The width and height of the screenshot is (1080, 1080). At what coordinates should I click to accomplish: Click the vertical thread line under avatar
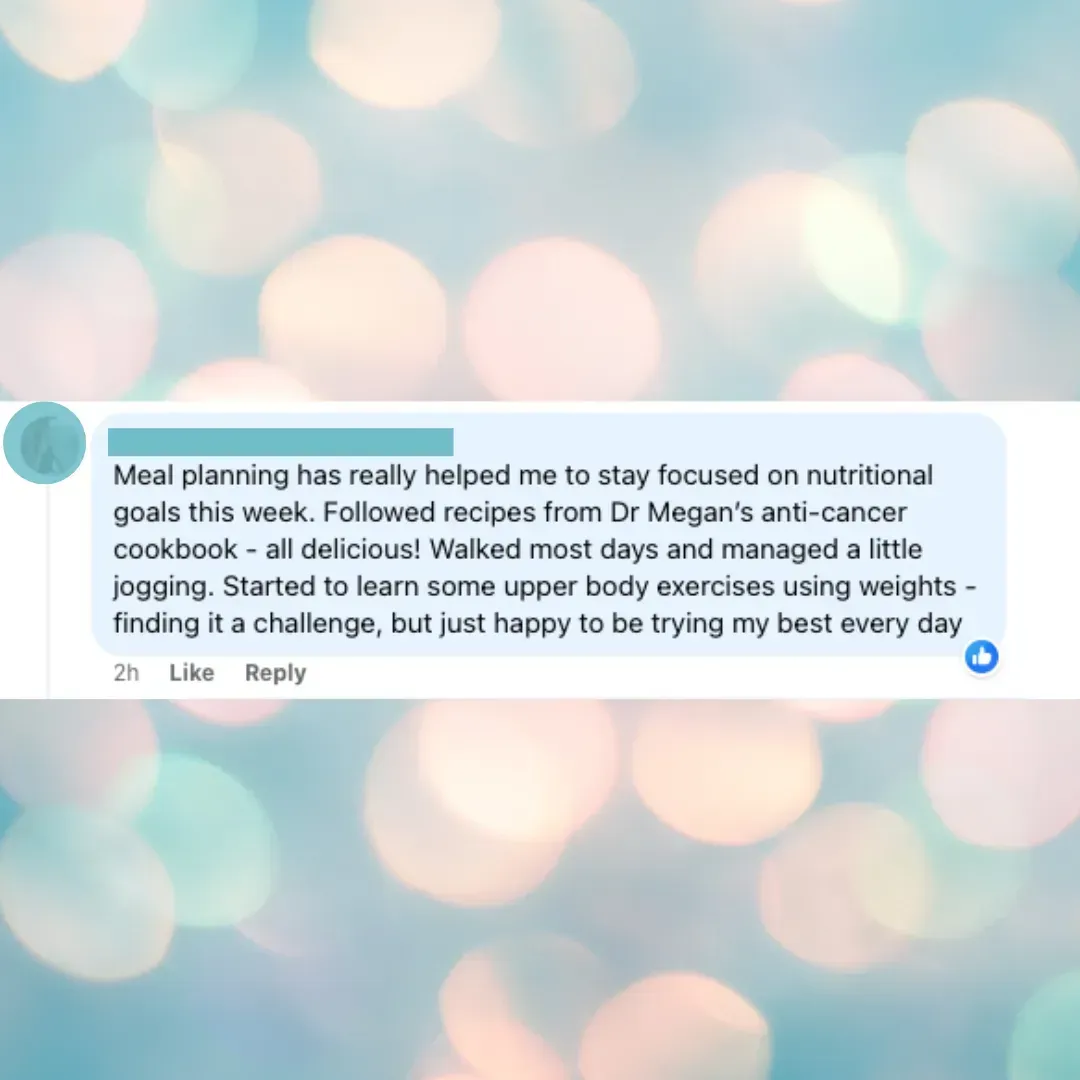coord(48,591)
